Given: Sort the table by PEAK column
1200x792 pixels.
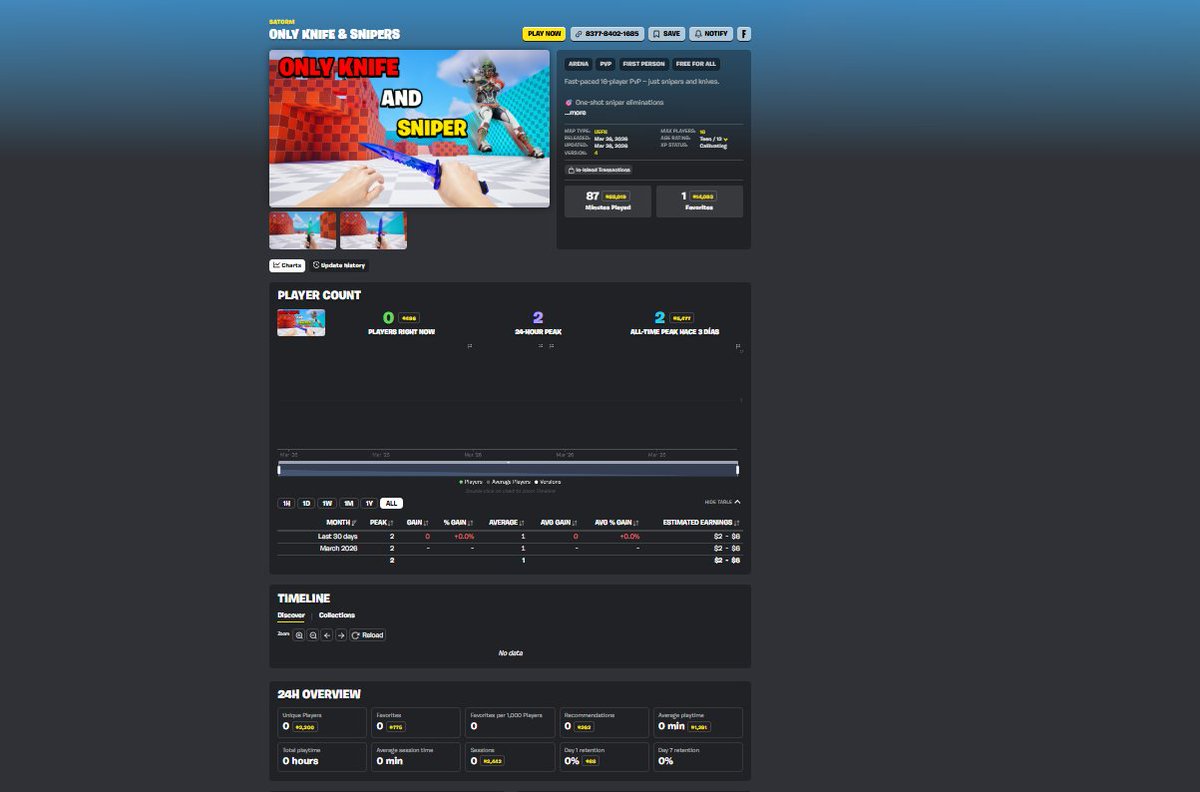Looking at the screenshot, I should click(382, 522).
